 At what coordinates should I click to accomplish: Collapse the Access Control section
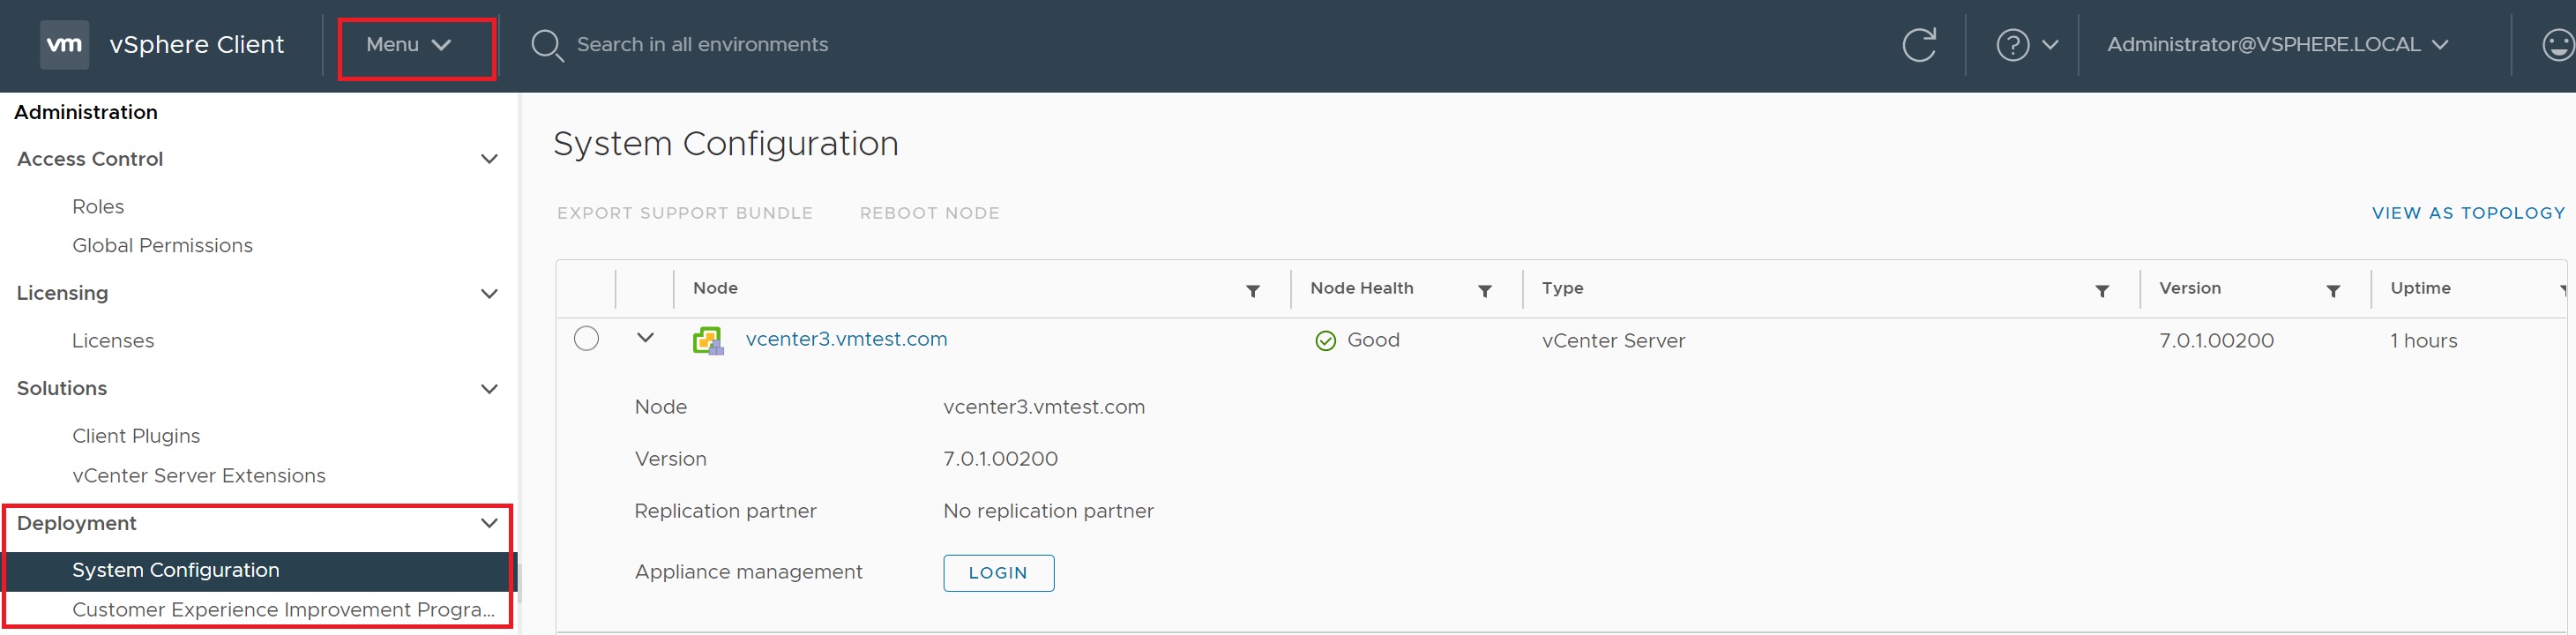[489, 159]
